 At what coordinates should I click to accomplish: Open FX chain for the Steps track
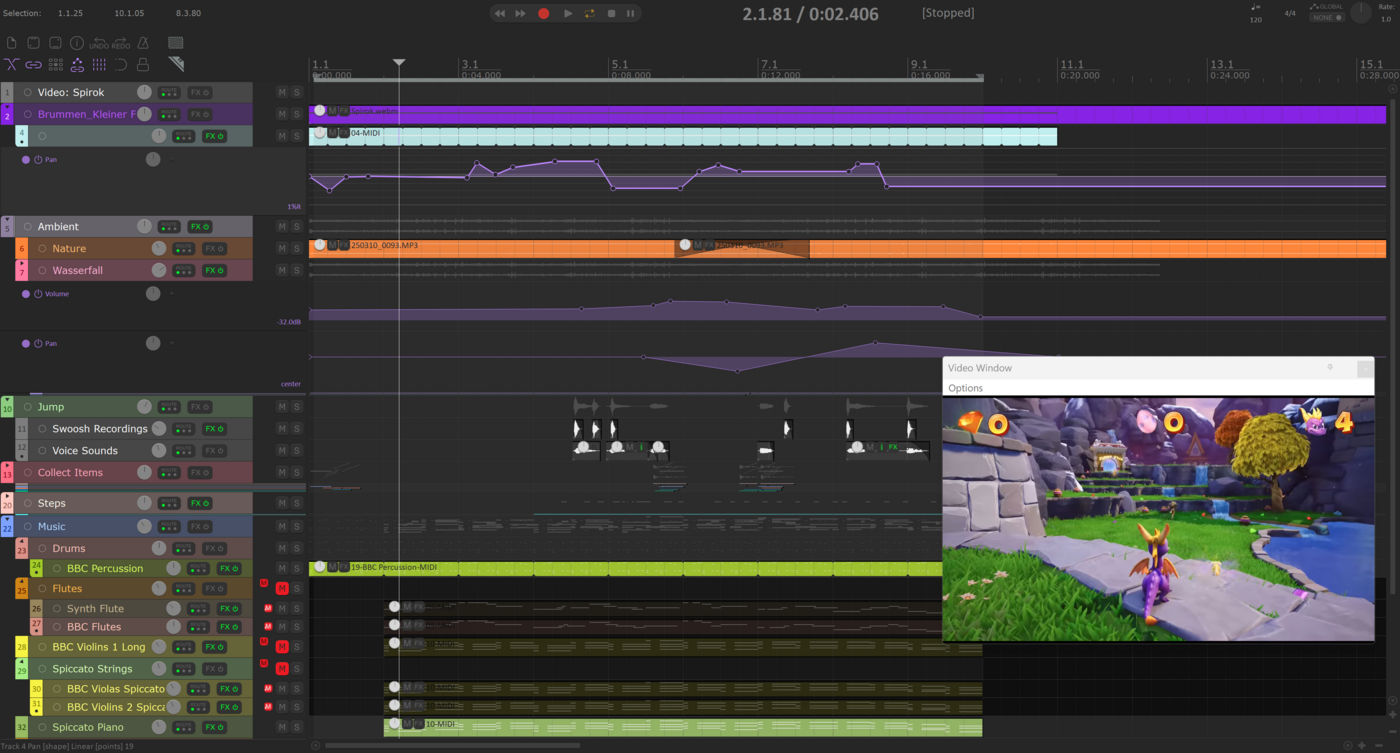(200, 503)
